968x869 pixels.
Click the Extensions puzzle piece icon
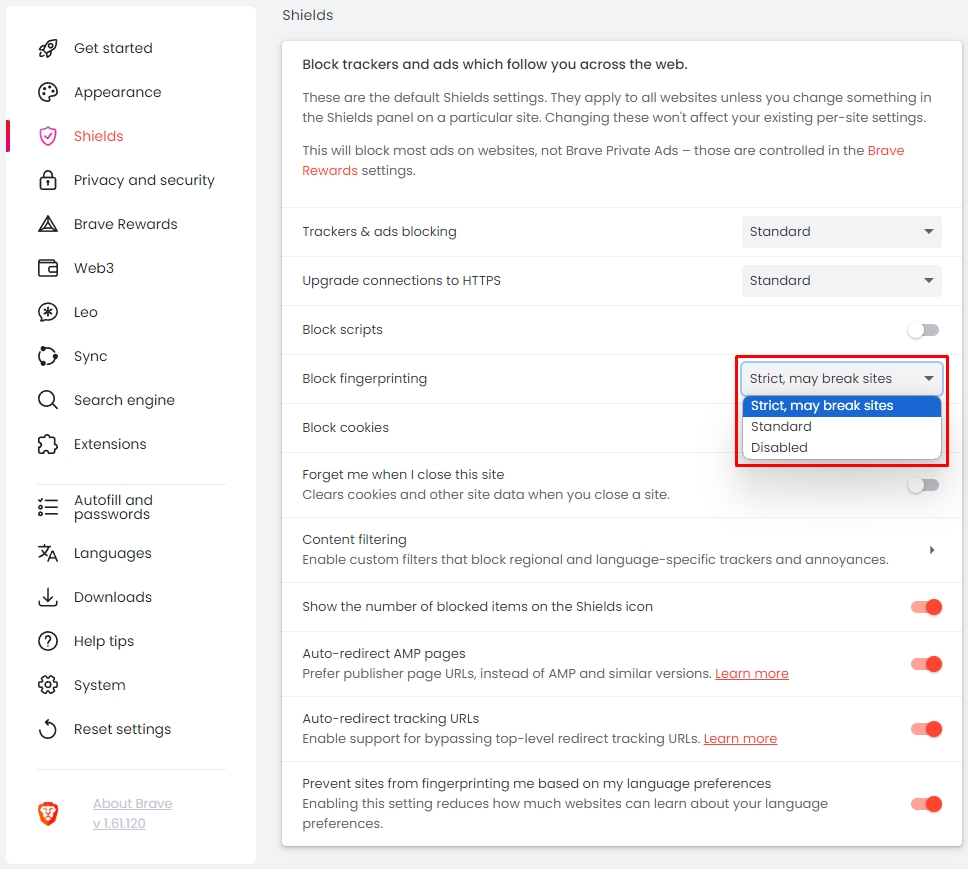tap(47, 444)
